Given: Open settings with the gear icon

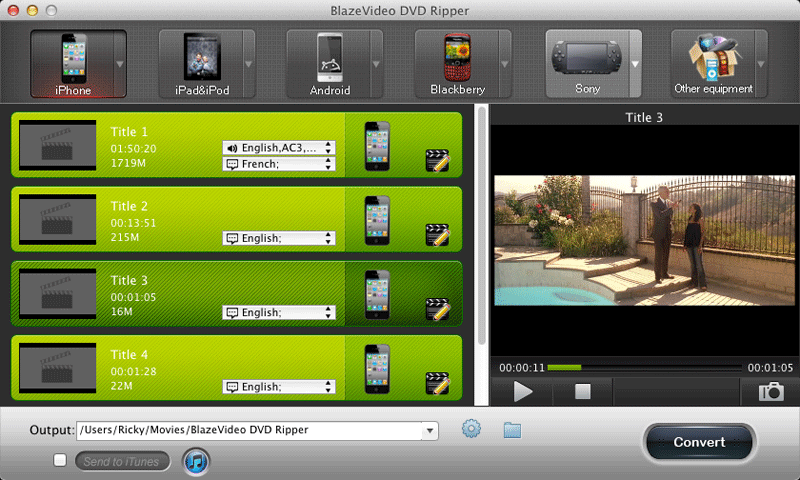Looking at the screenshot, I should (471, 428).
